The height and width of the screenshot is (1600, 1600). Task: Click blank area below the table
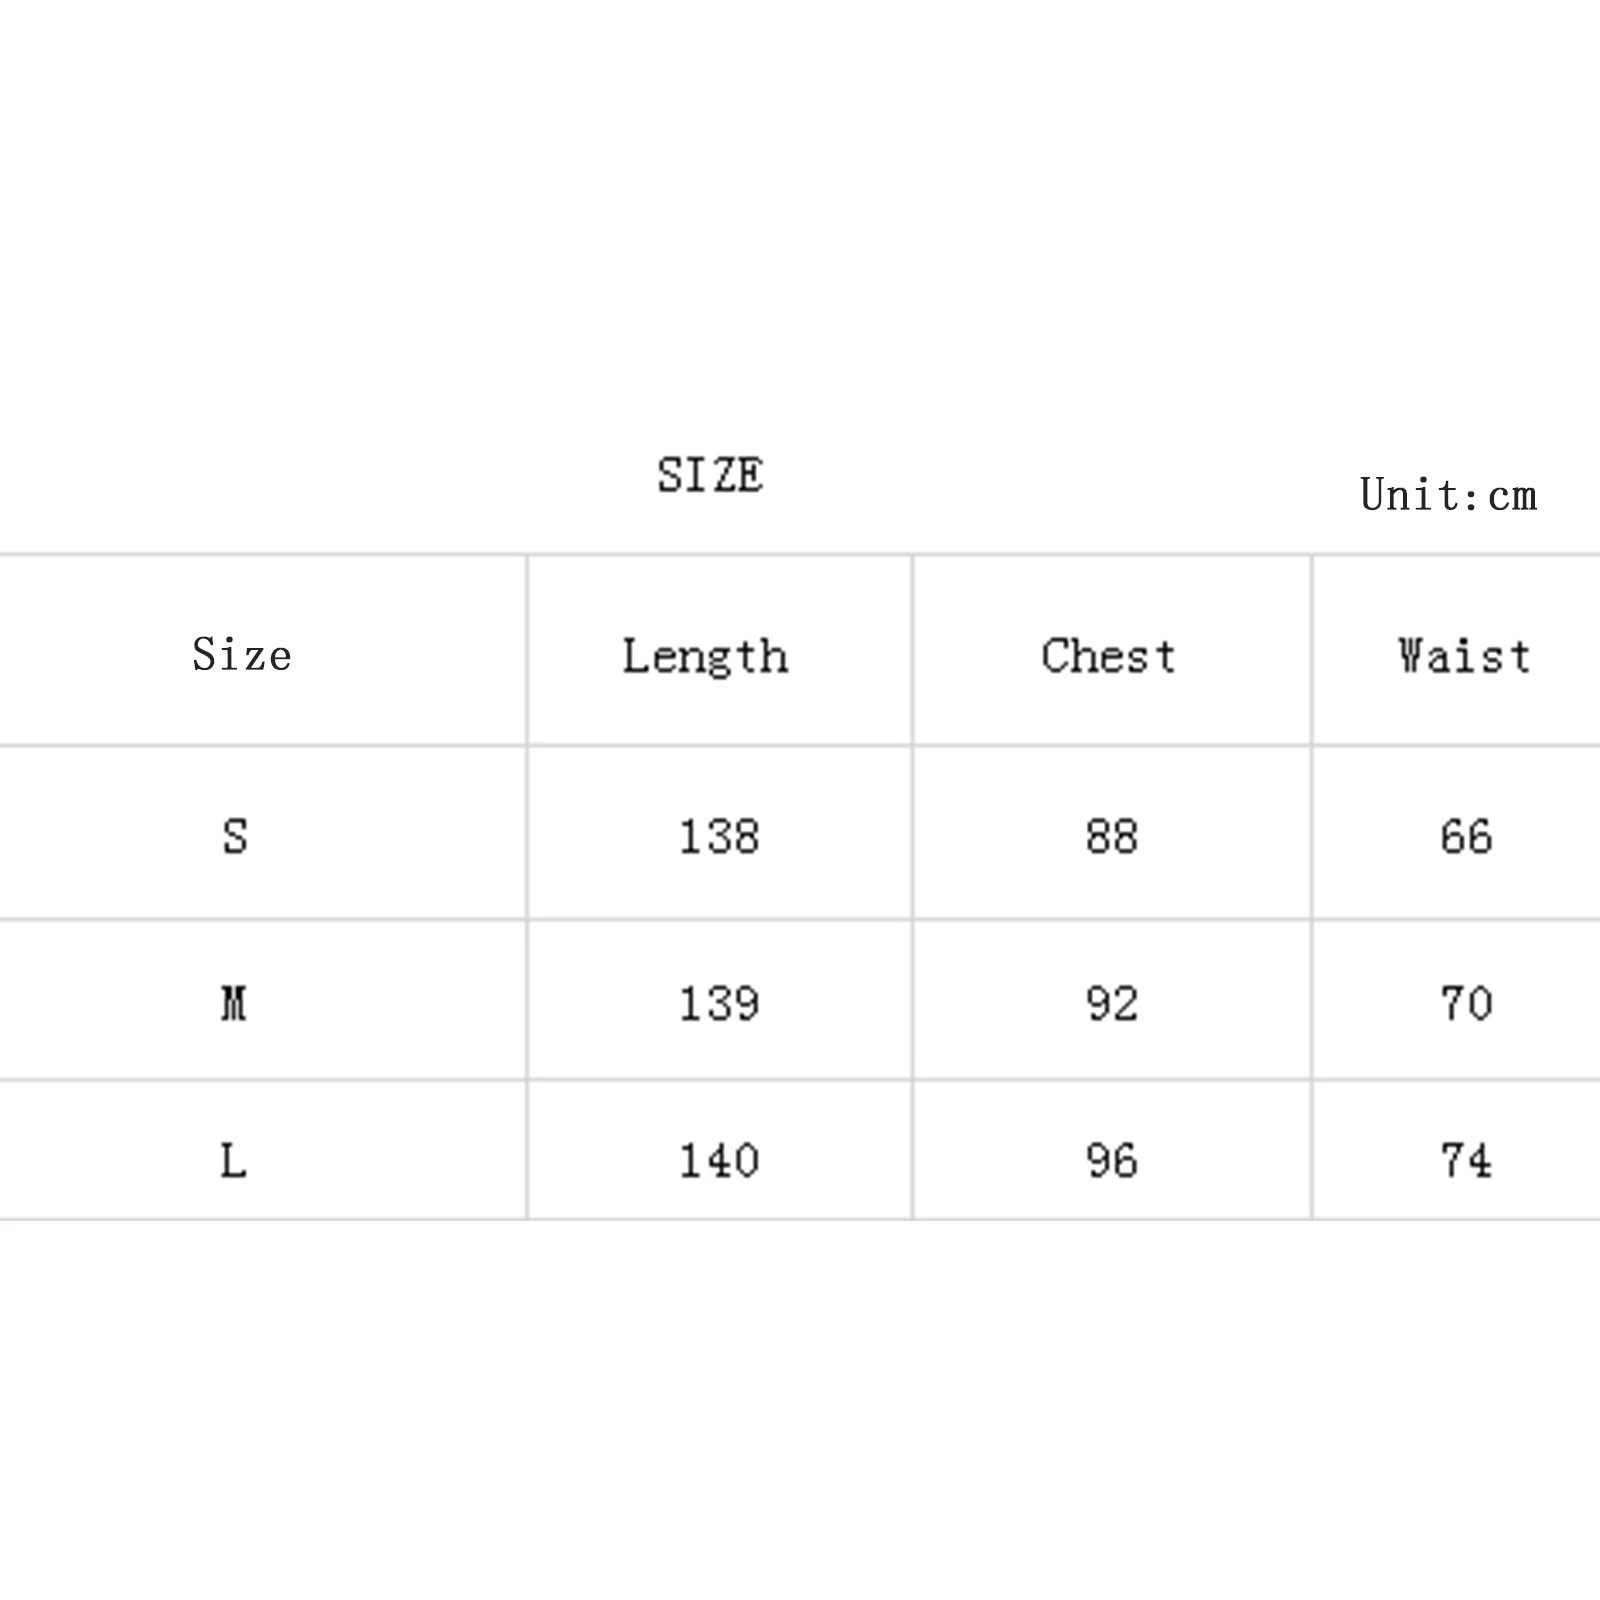(800, 1420)
